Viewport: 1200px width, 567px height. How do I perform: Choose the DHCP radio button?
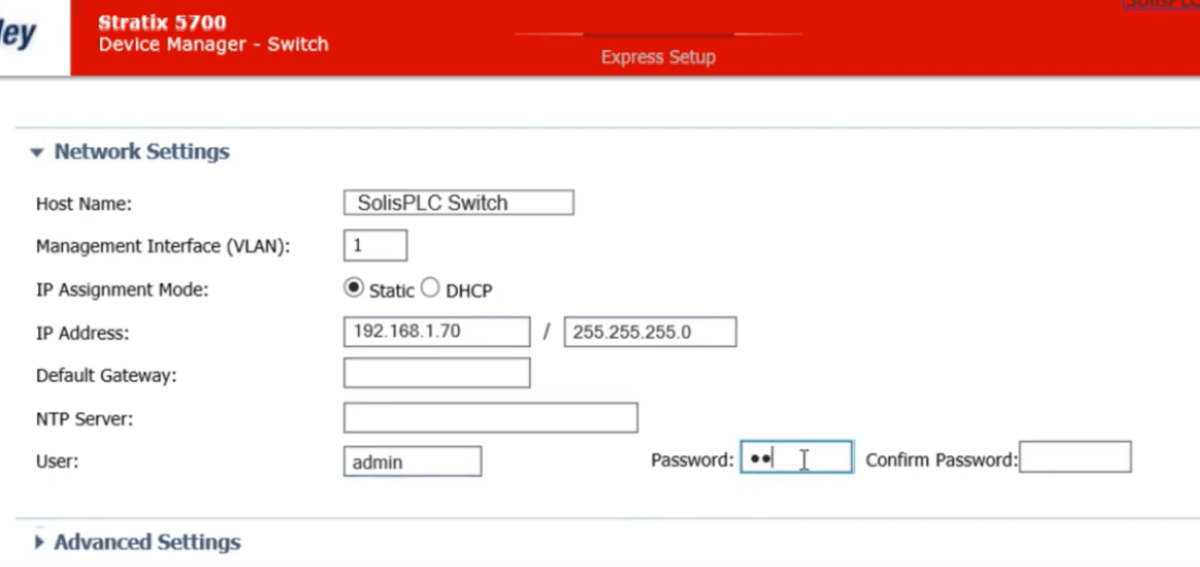pos(430,288)
